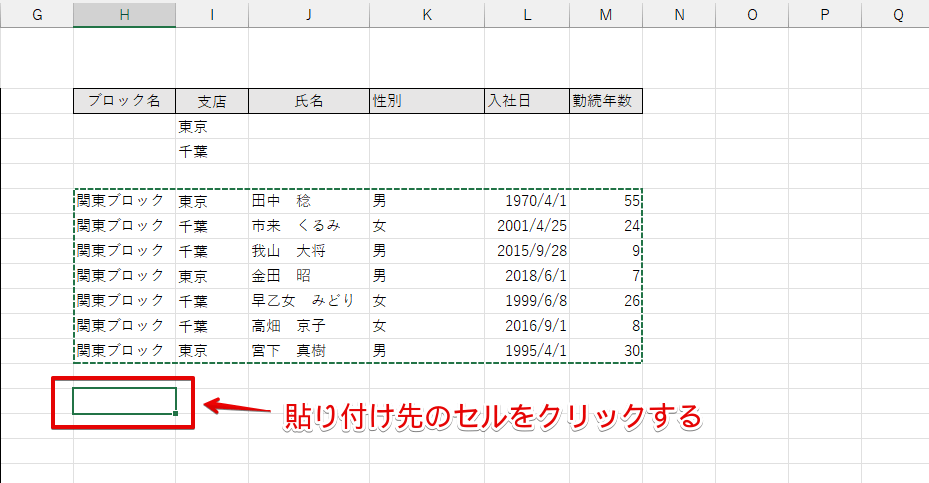
Task: Click the 勤続年数 header cell
Action: pyautogui.click(x=605, y=101)
